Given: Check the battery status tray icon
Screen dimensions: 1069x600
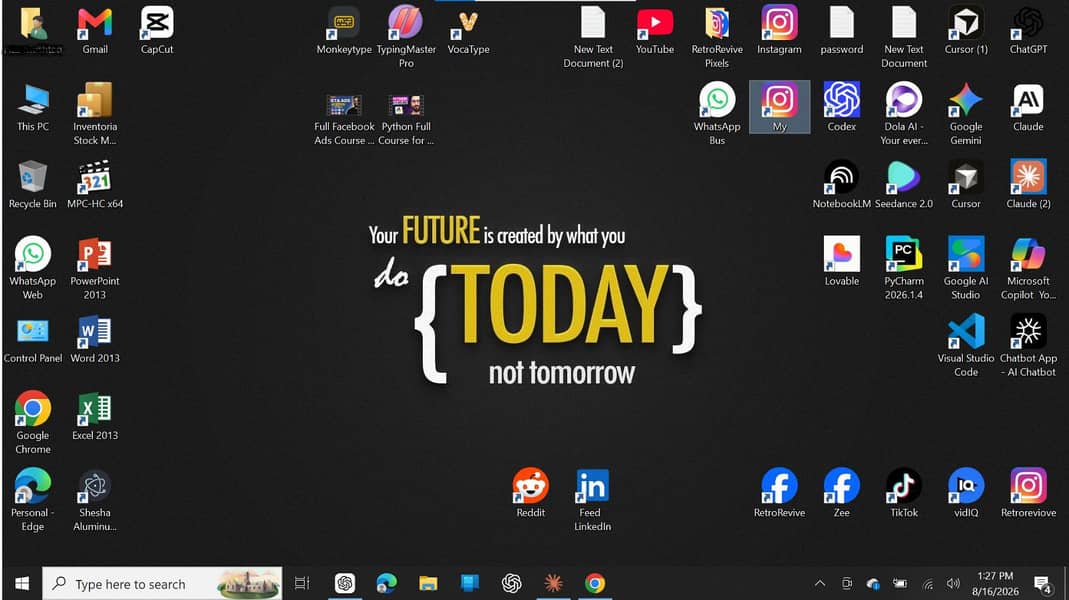Looking at the screenshot, I should click(900, 584).
